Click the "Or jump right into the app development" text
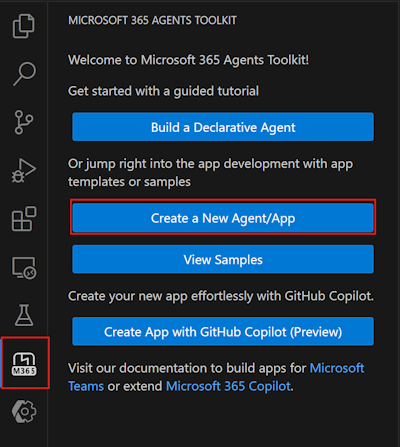The height and width of the screenshot is (447, 400). tap(210, 173)
